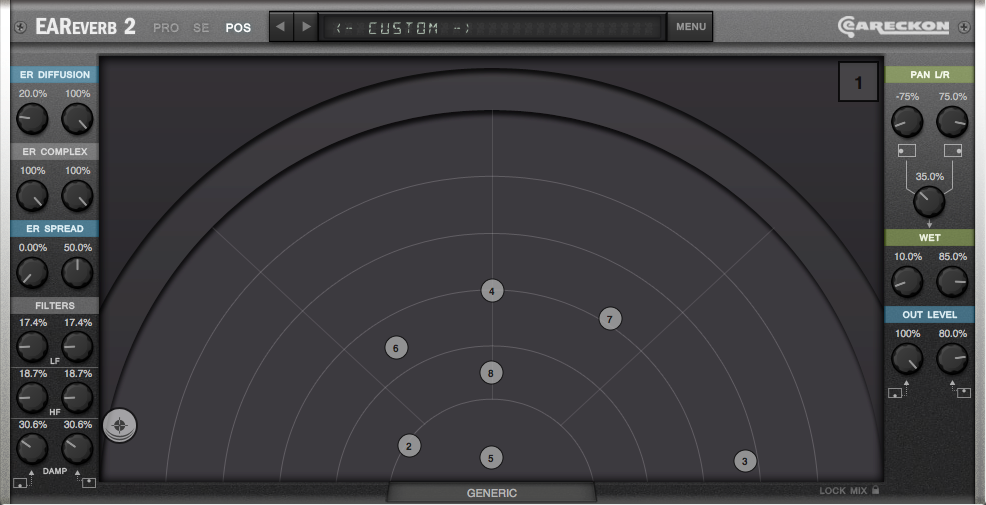This screenshot has height=505, width=986.
Task: Click the left LF filter knob
Action: point(32,347)
